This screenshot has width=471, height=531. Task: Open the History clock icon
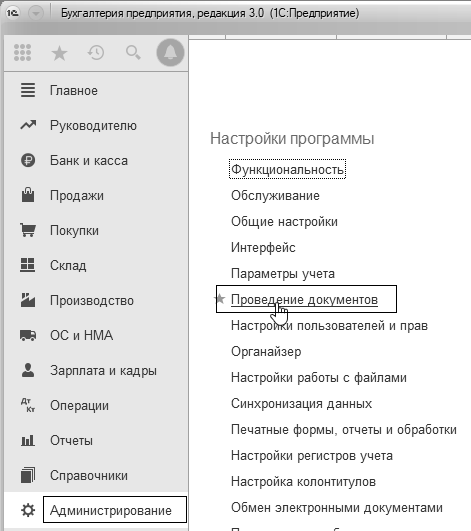pos(96,53)
